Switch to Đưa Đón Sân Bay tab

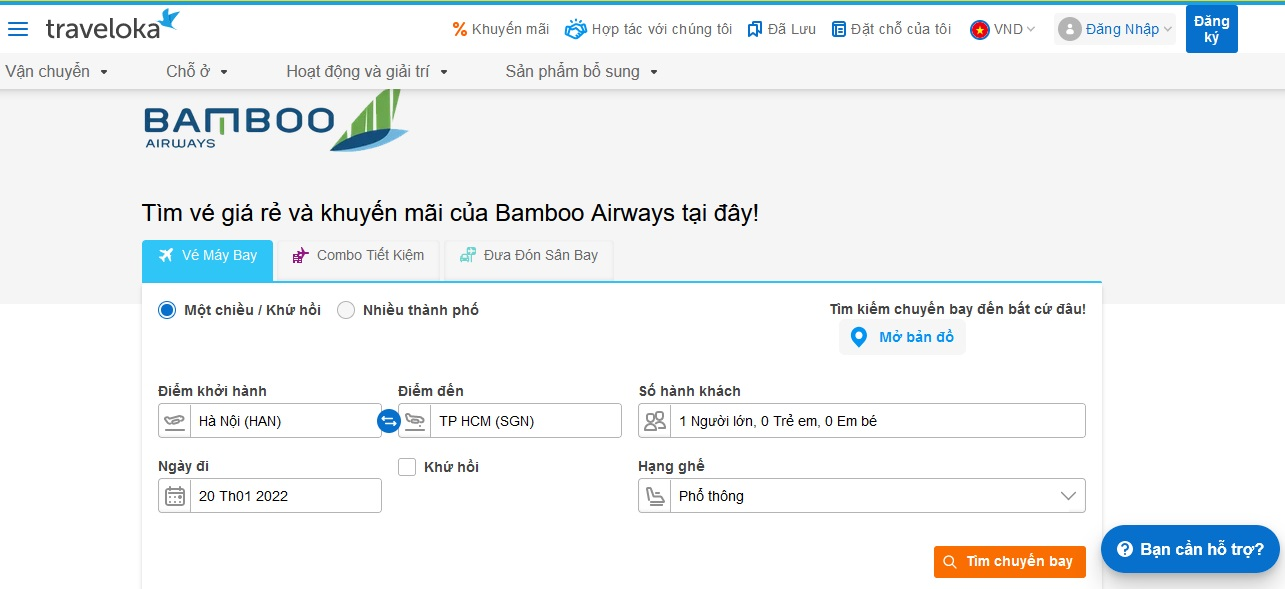point(529,256)
